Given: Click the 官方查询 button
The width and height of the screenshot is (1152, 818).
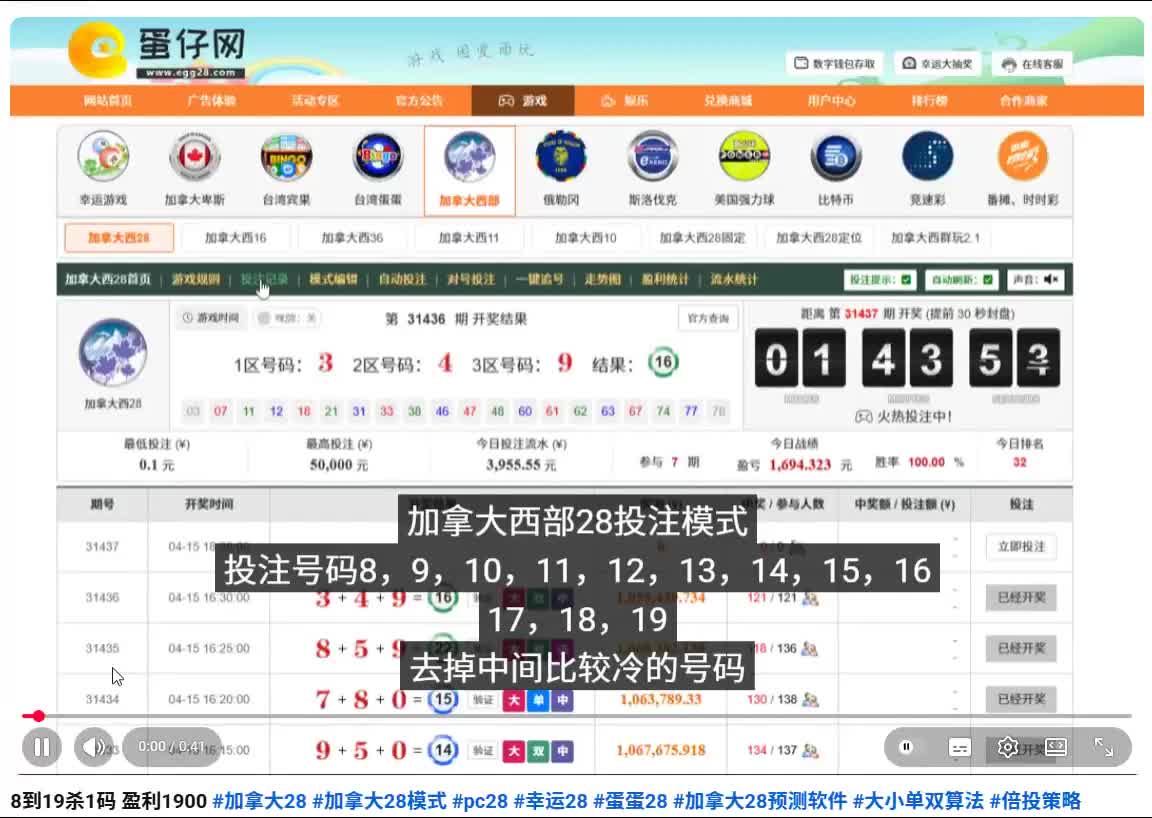Looking at the screenshot, I should tap(708, 318).
